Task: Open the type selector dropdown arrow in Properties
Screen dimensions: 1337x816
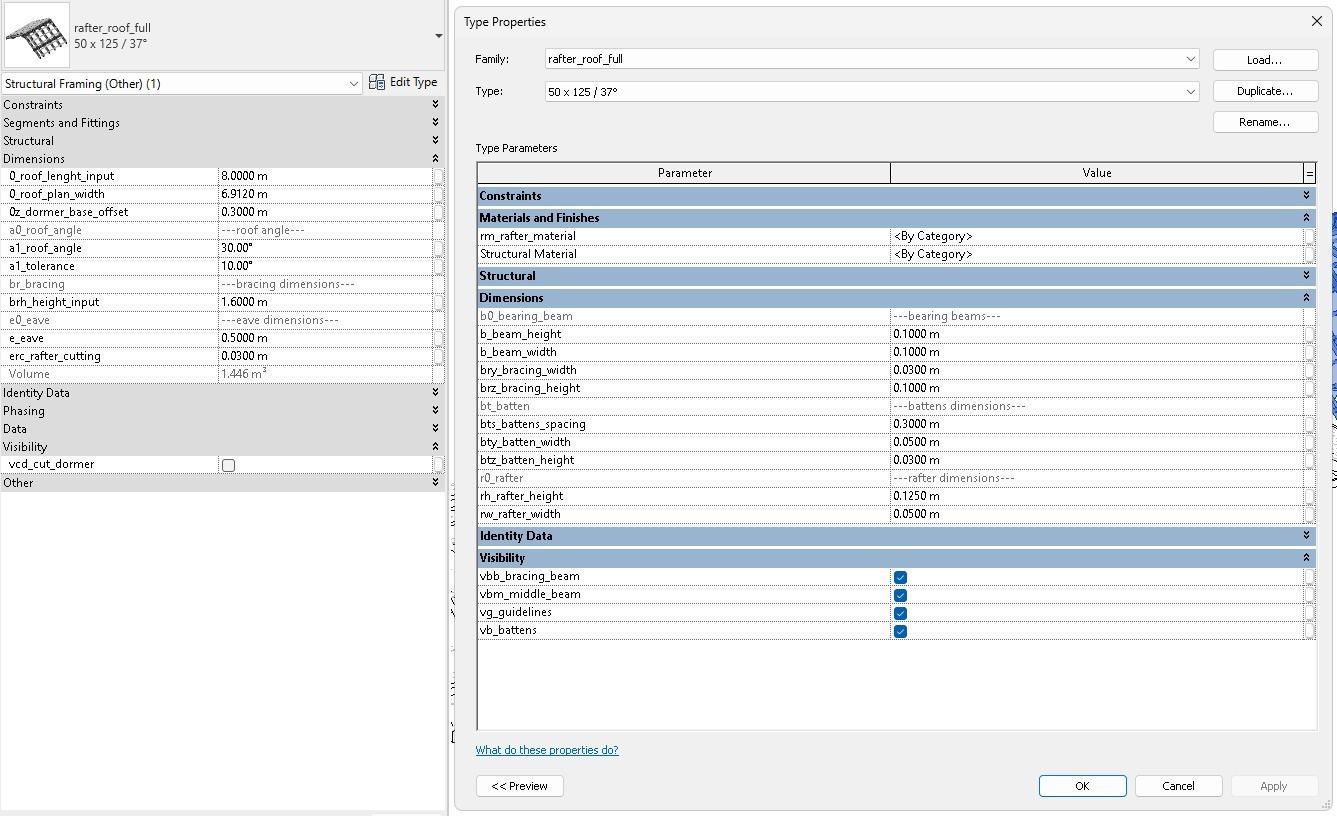Action: [x=438, y=36]
